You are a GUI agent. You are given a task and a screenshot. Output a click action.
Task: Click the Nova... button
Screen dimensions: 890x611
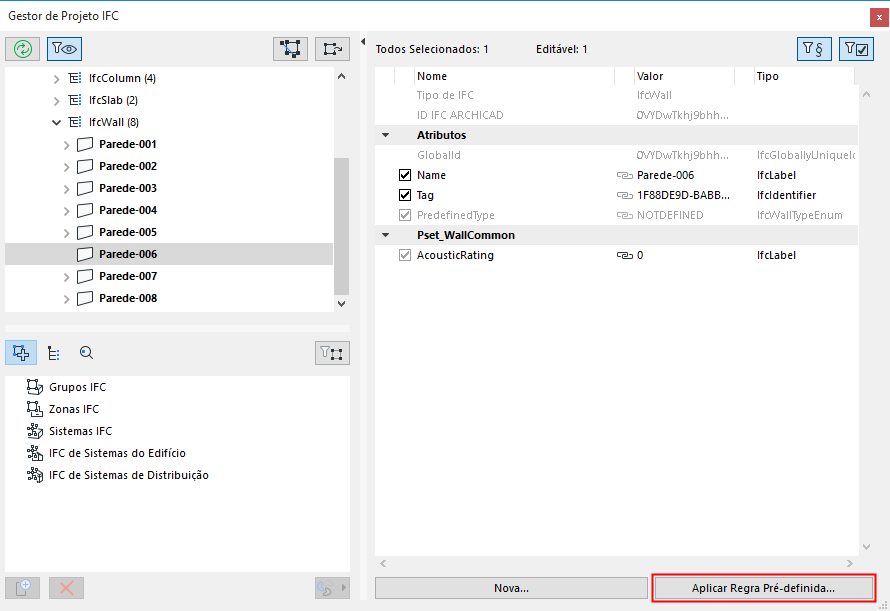(511, 588)
